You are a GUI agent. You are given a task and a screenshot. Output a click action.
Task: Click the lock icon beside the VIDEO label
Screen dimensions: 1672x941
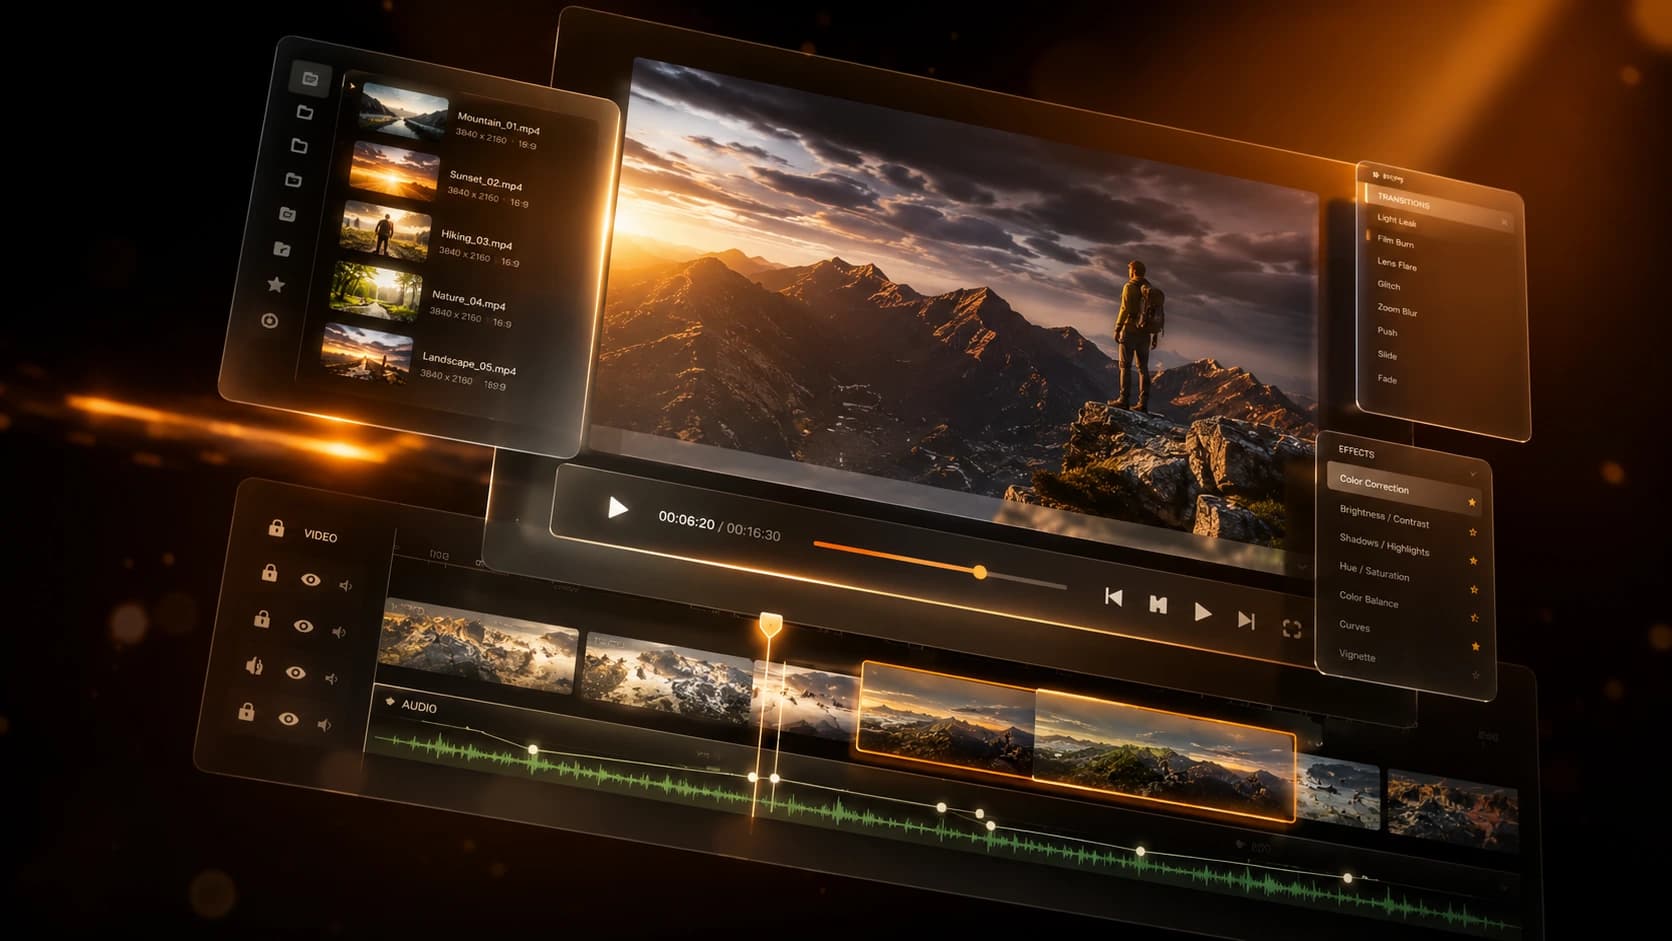[x=276, y=528]
